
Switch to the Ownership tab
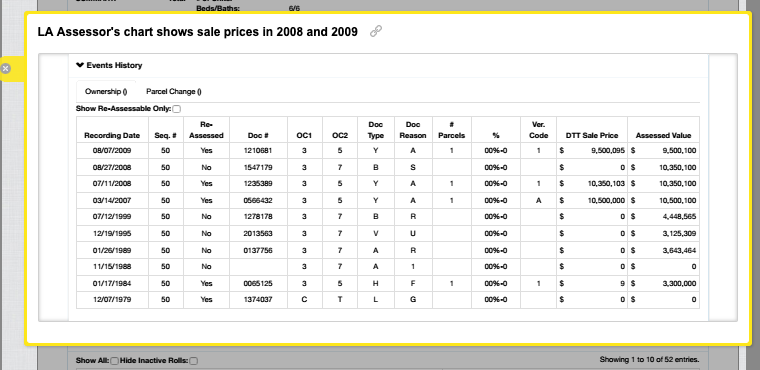[106, 91]
